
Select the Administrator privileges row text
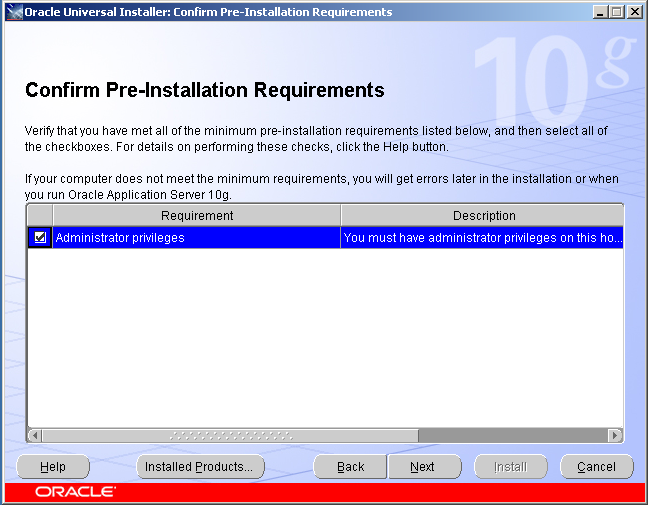[x=120, y=238]
